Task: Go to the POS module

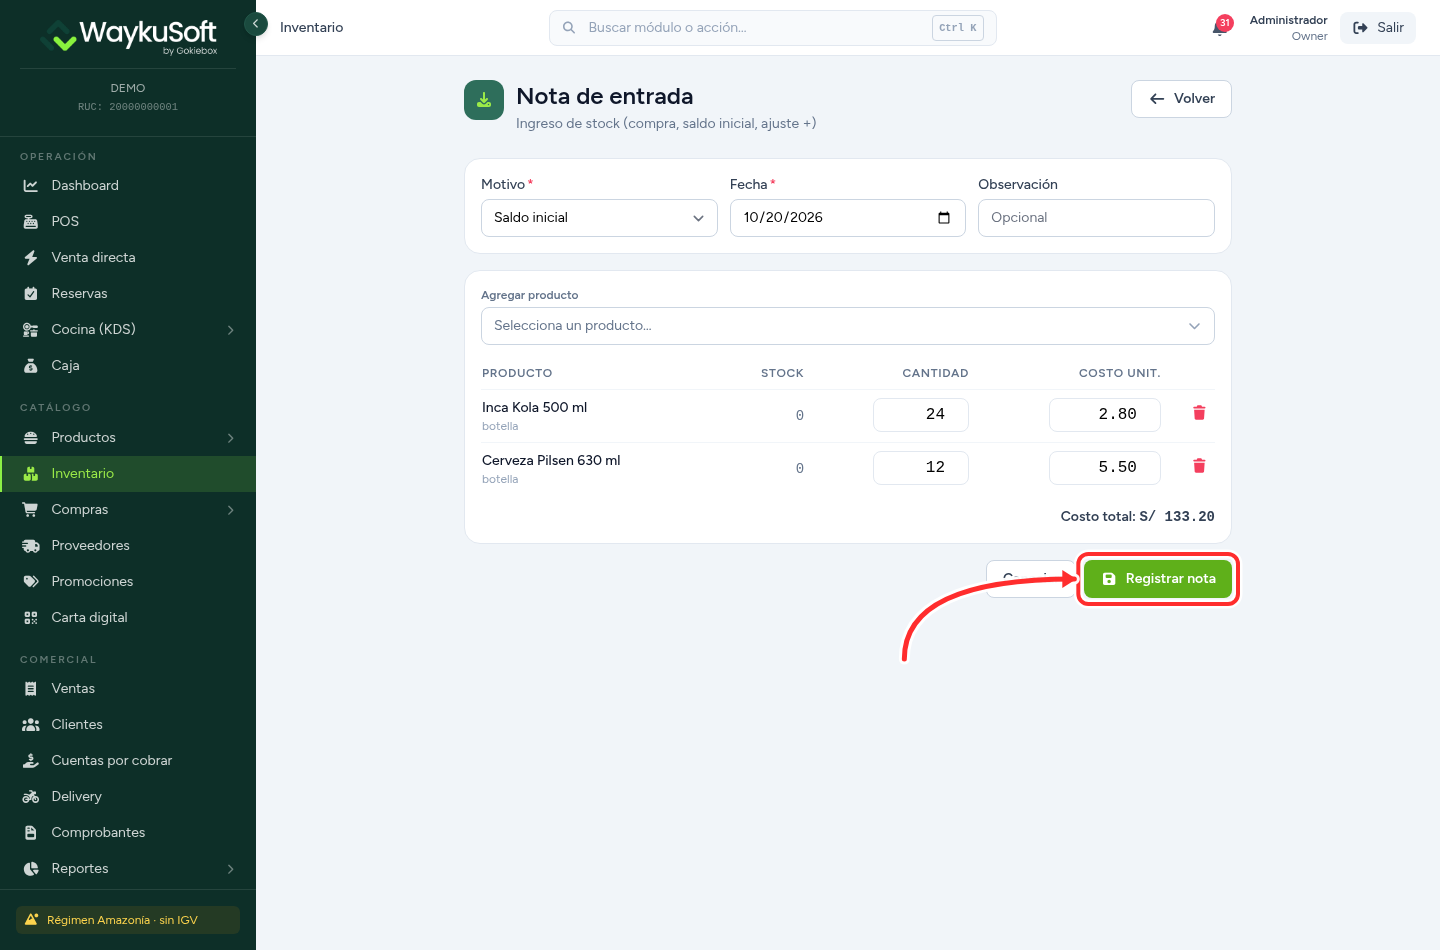Action: [x=128, y=221]
